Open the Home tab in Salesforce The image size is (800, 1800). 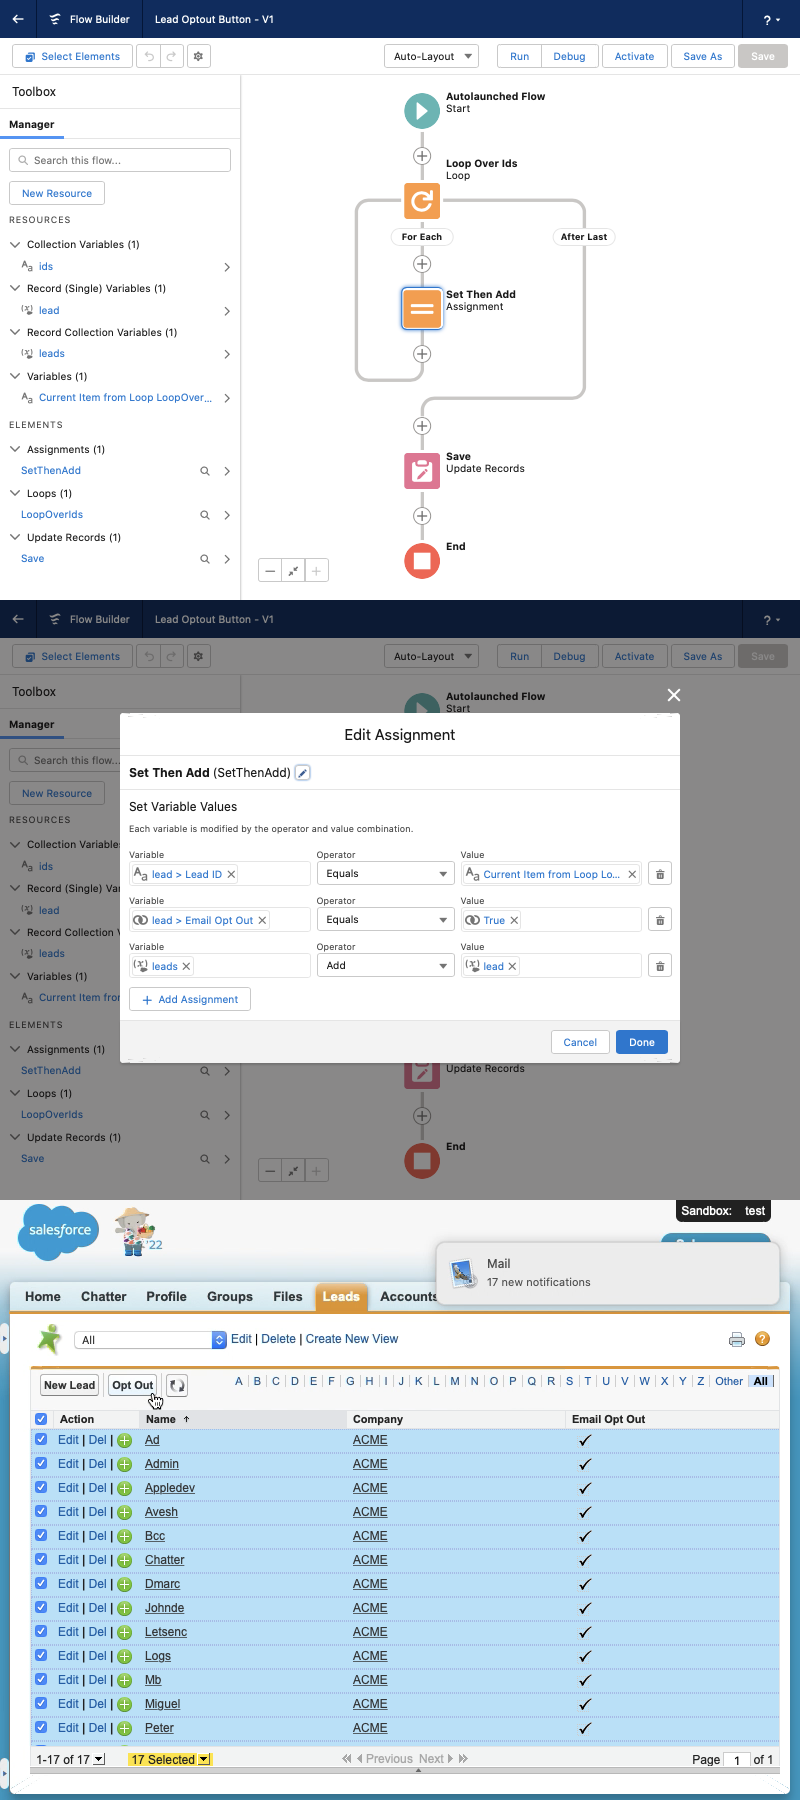(43, 1297)
